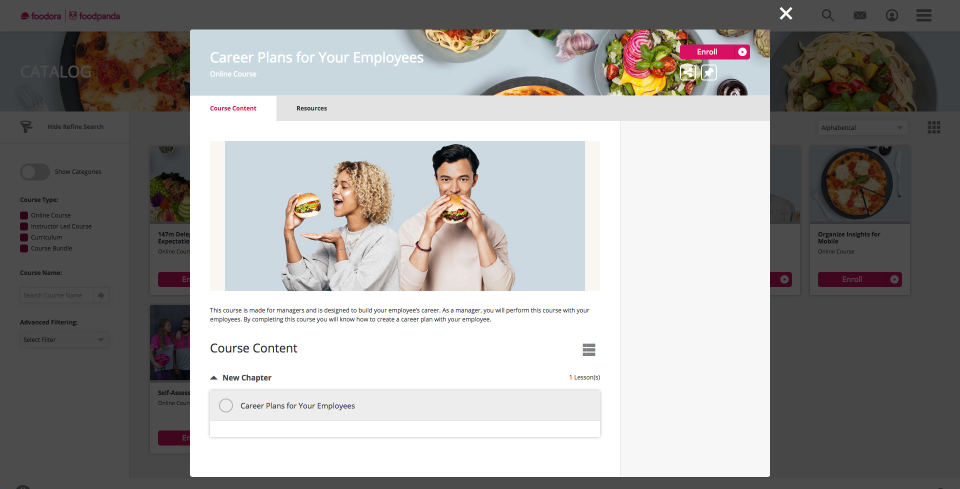The height and width of the screenshot is (489, 960).
Task: Enroll in Career Plans for Your Employees
Action: coord(714,52)
